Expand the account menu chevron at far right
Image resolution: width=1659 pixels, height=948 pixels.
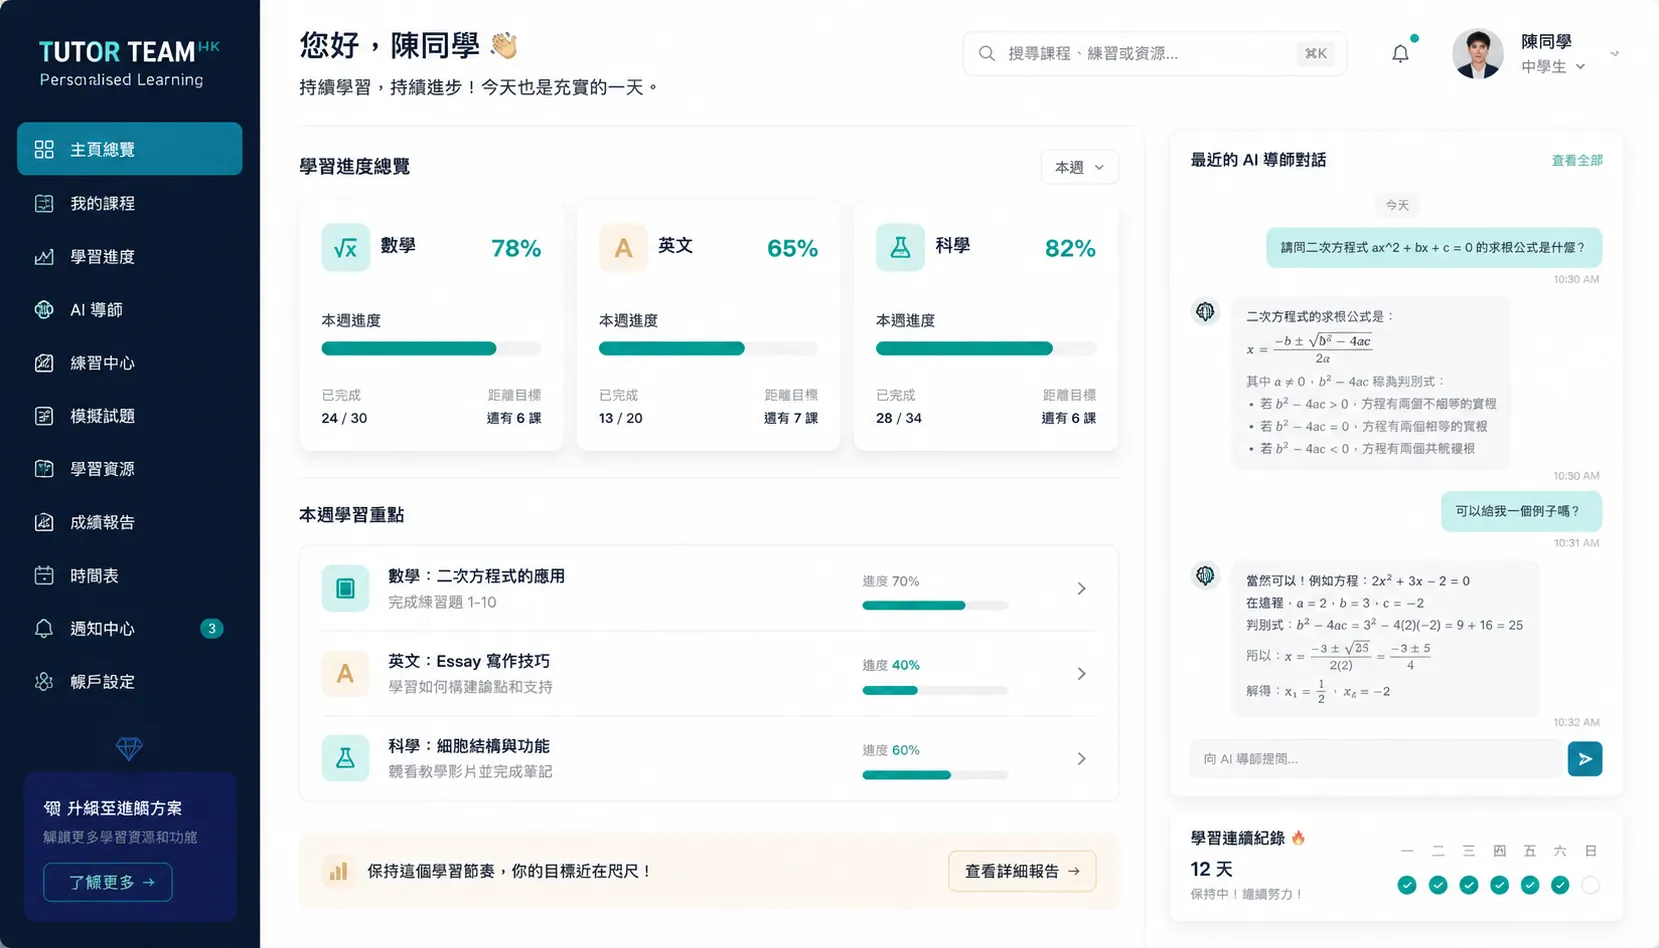tap(1614, 54)
